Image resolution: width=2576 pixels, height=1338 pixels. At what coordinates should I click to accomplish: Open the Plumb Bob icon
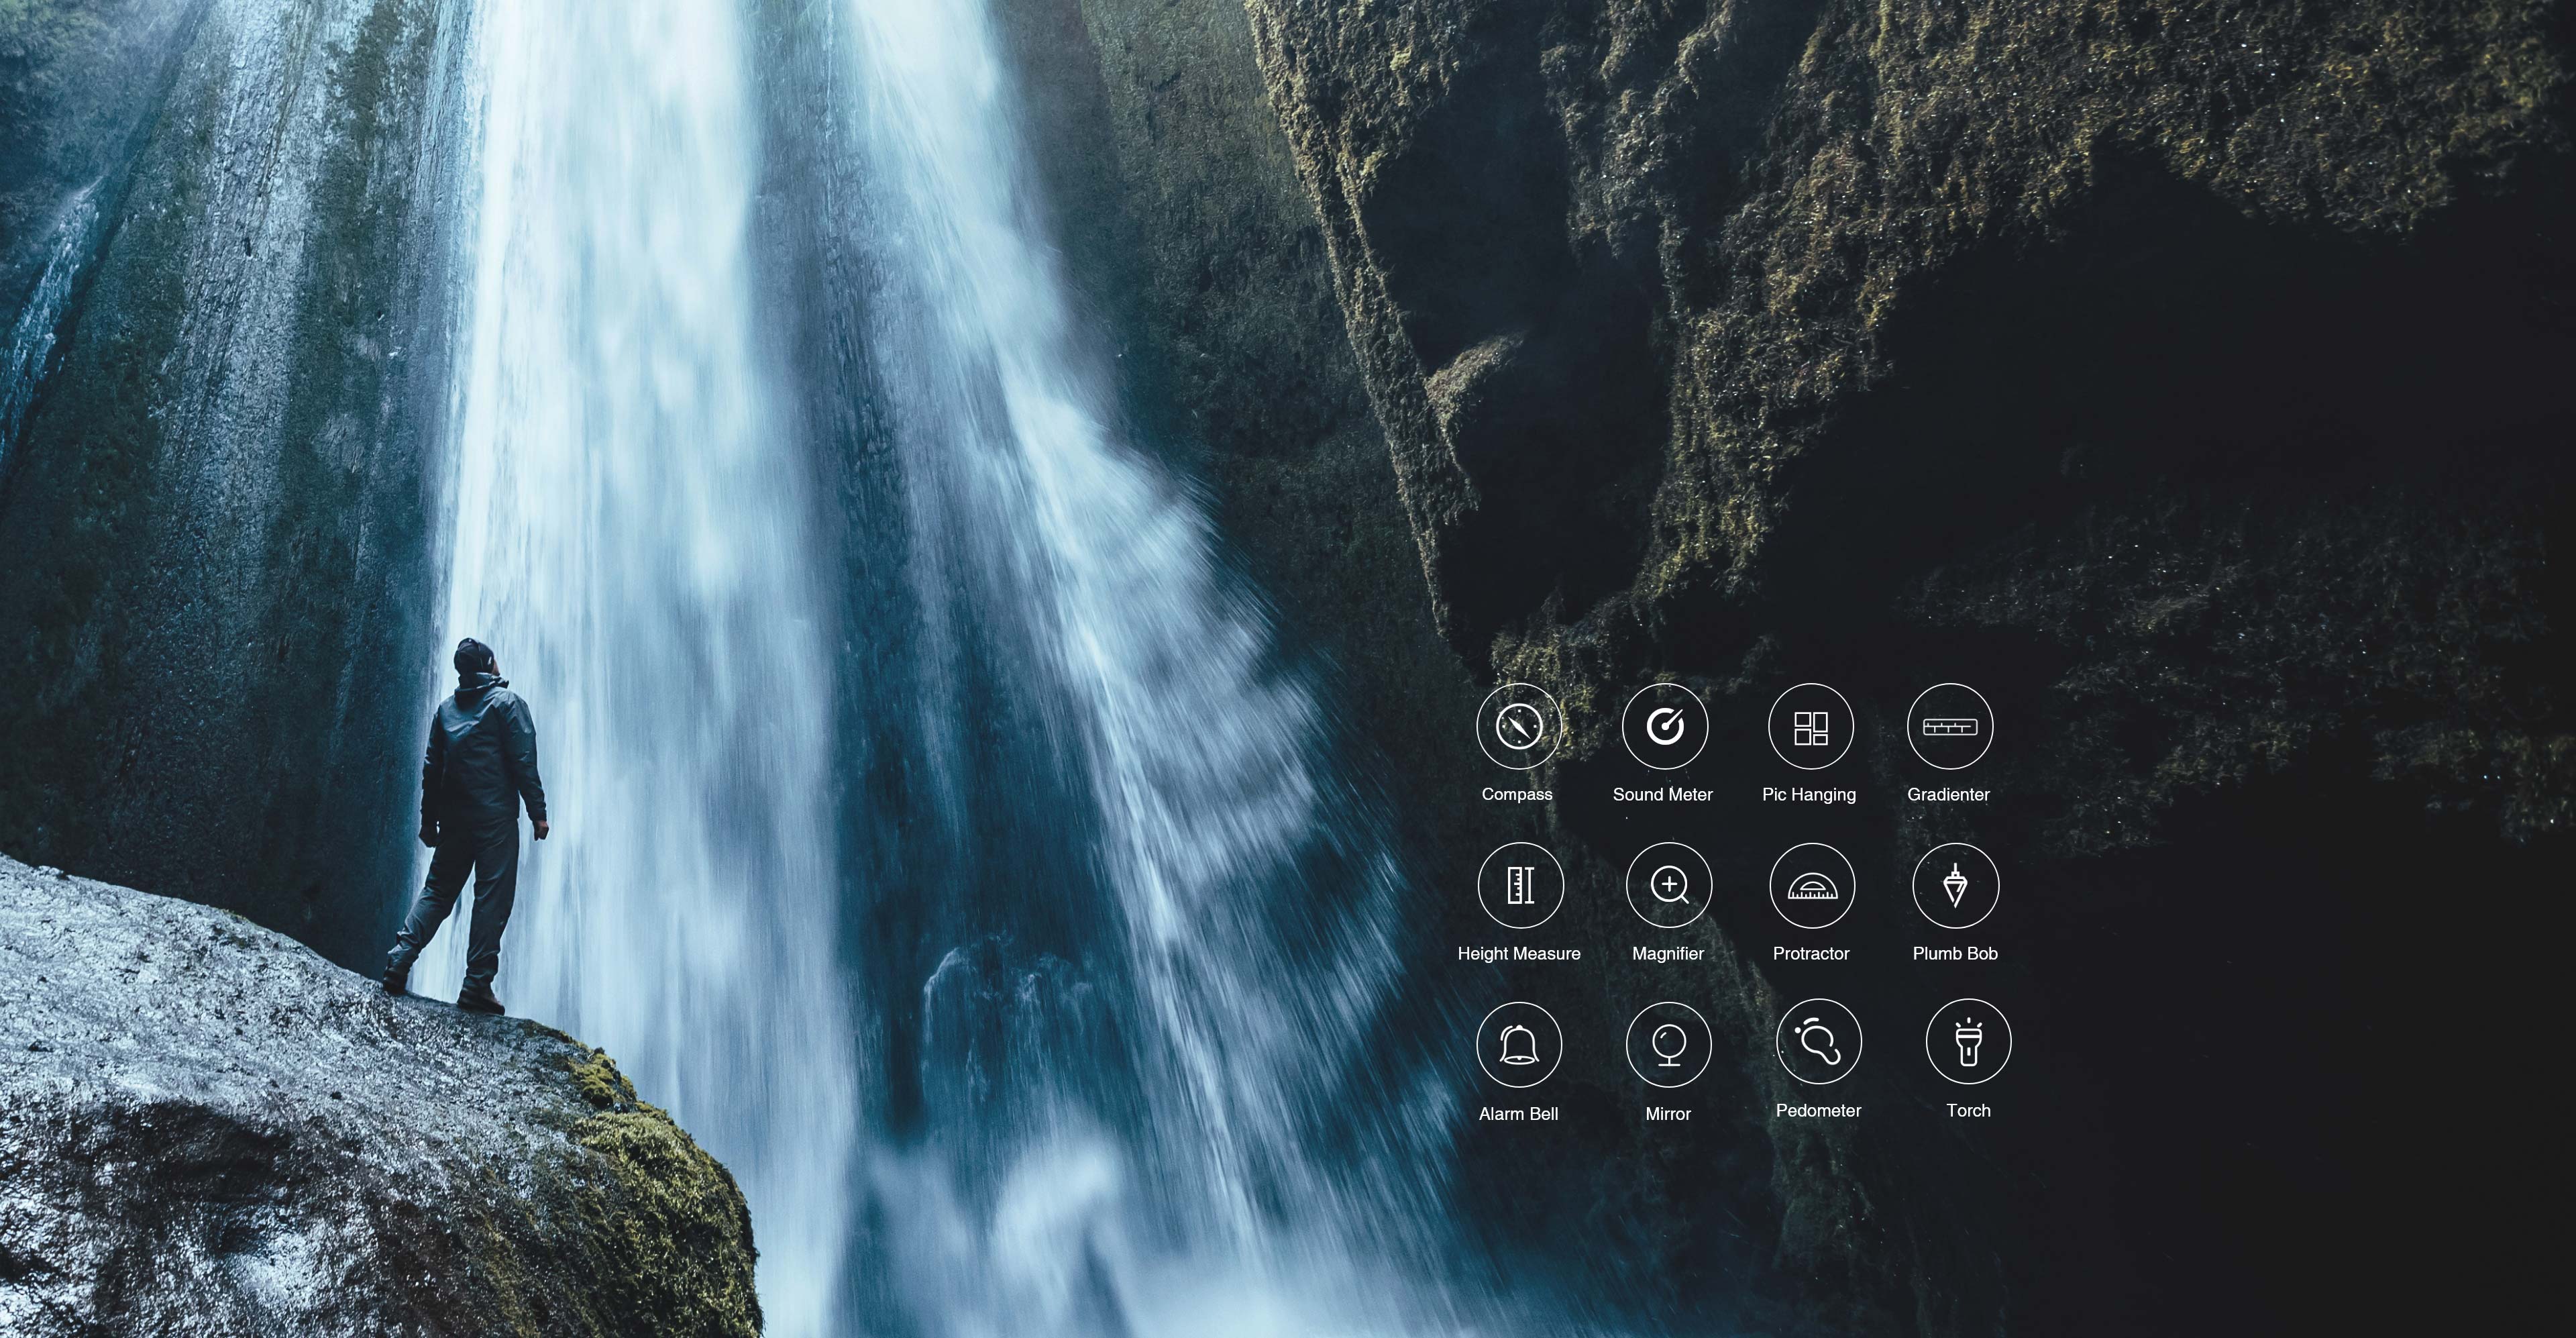pos(1955,885)
